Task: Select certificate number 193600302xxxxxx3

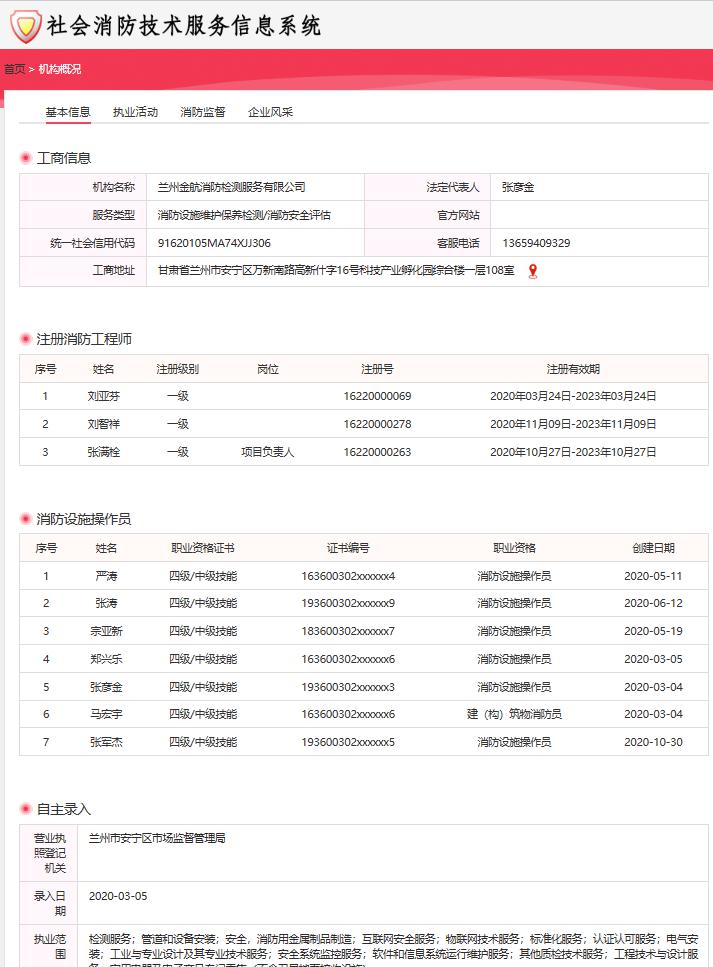Action: (x=348, y=687)
